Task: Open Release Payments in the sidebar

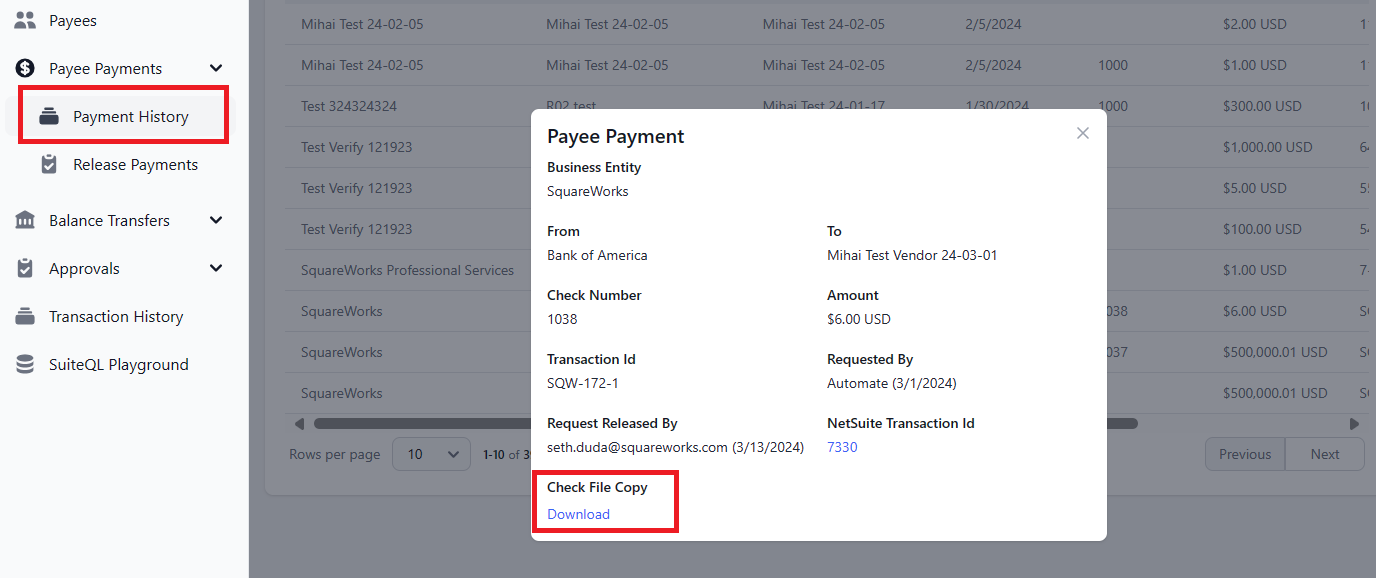Action: click(135, 165)
